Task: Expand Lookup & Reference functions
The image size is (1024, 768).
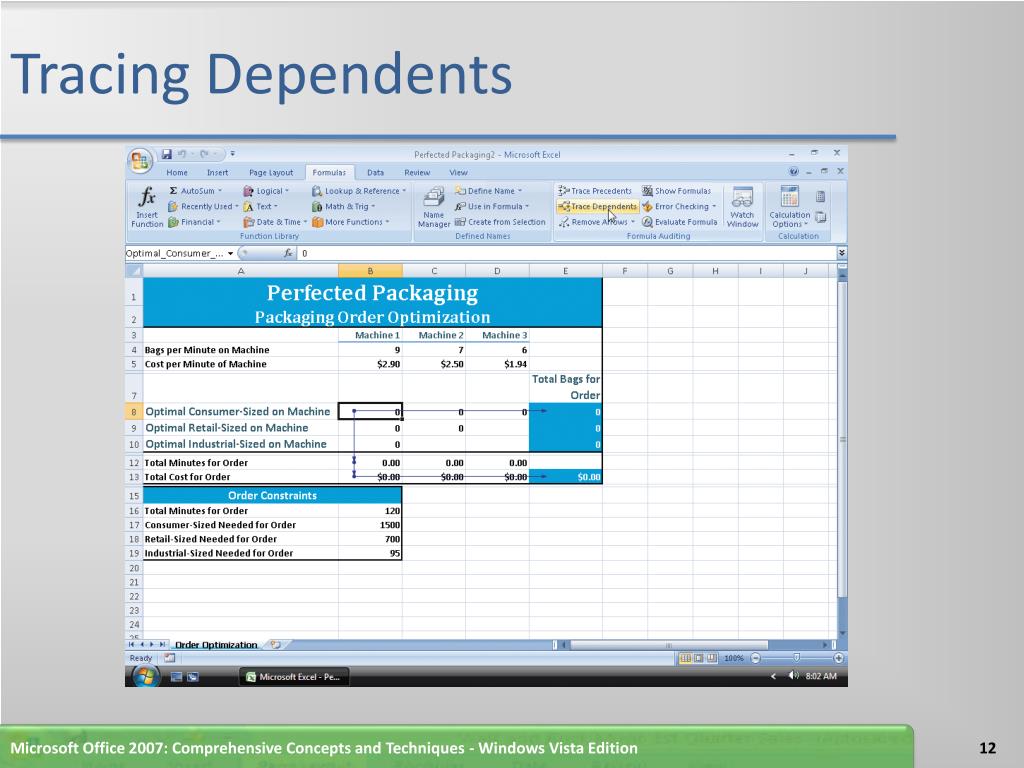Action: coord(359,191)
